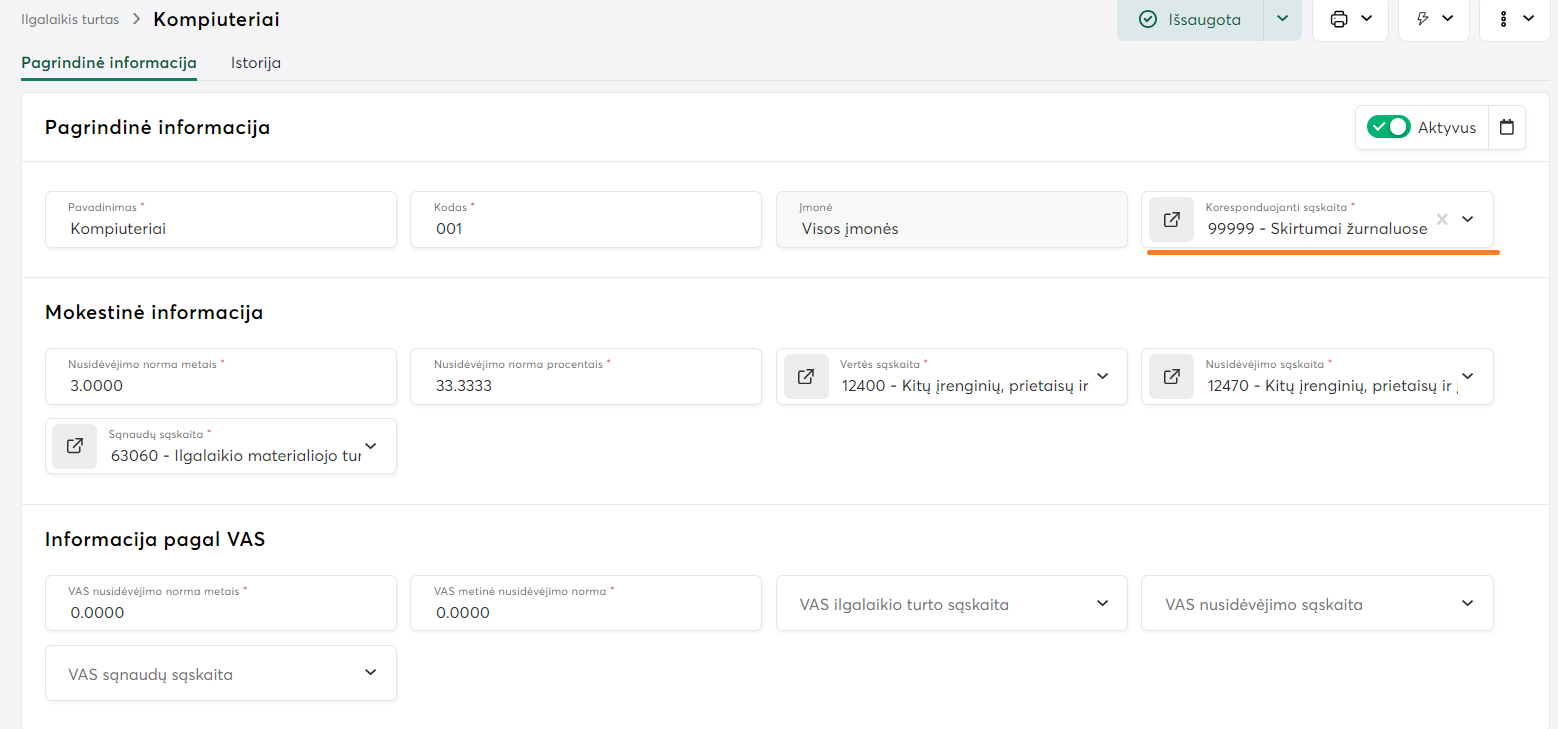Open the arrow next to Išsaugota button
The width and height of the screenshot is (1558, 729).
pyautogui.click(x=1282, y=19)
